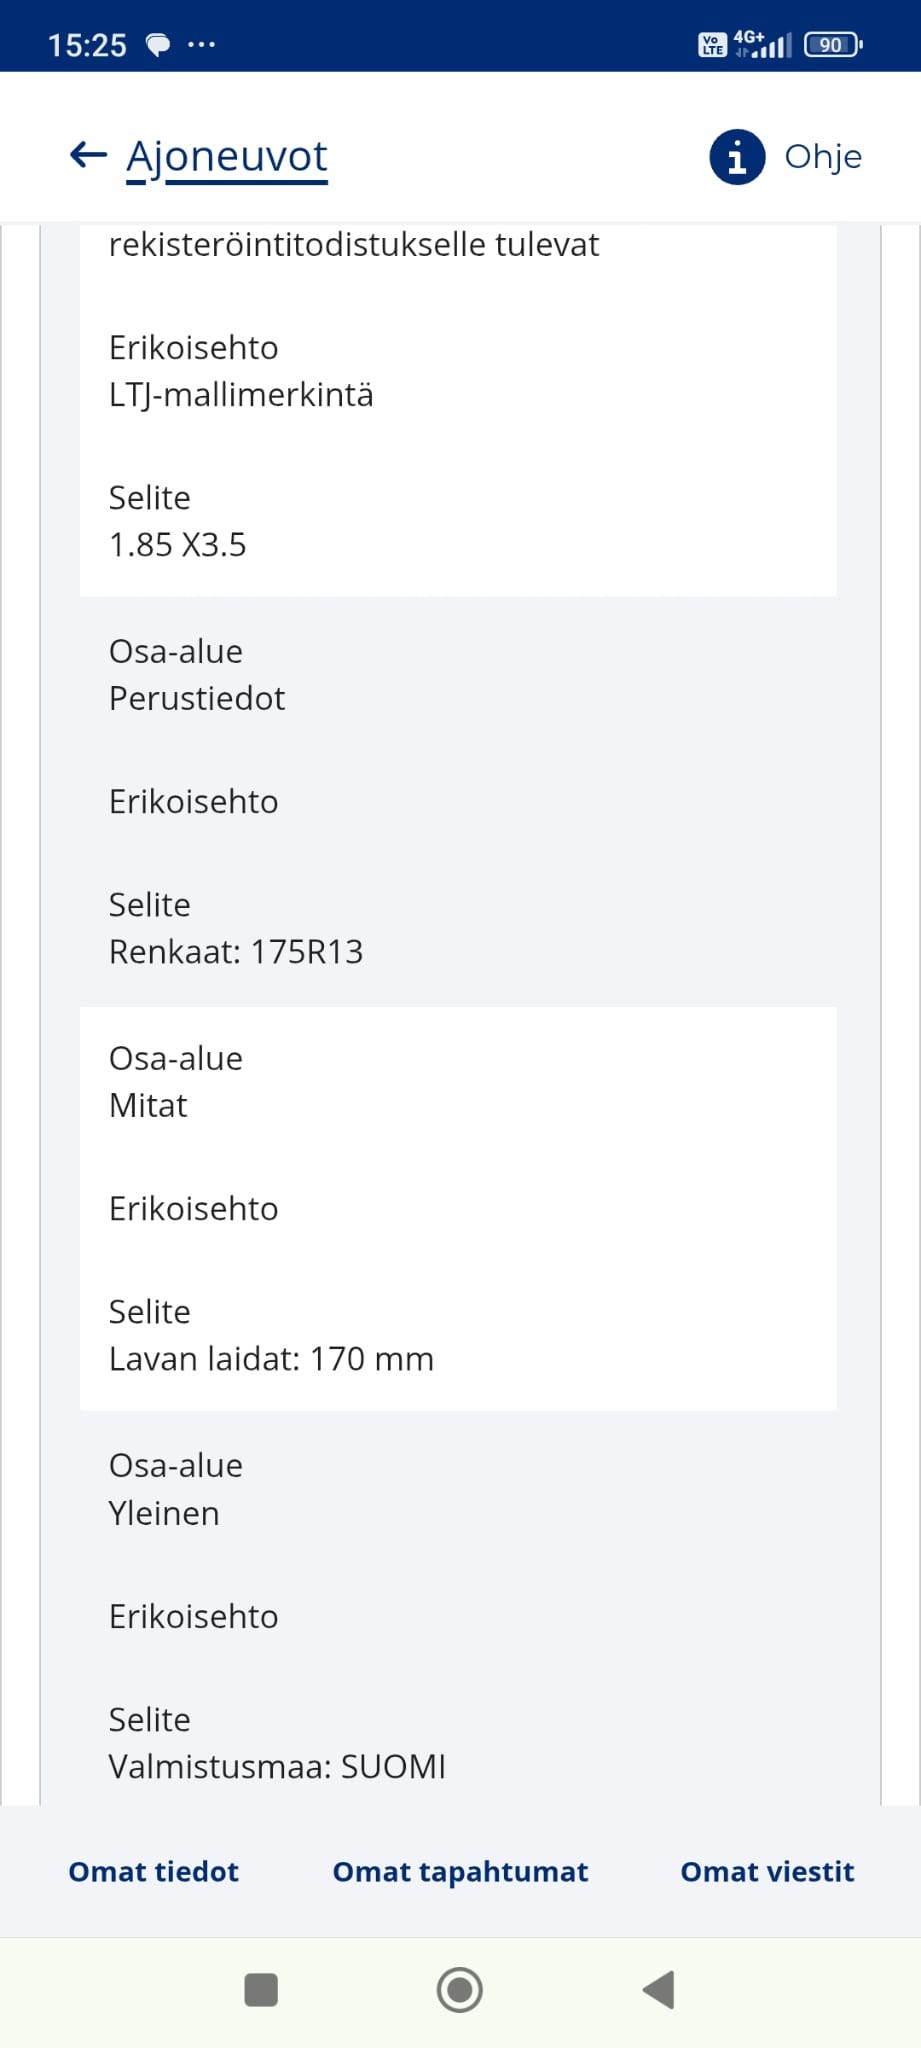Tap the VoLTE status icon
The image size is (921, 2048).
point(712,45)
